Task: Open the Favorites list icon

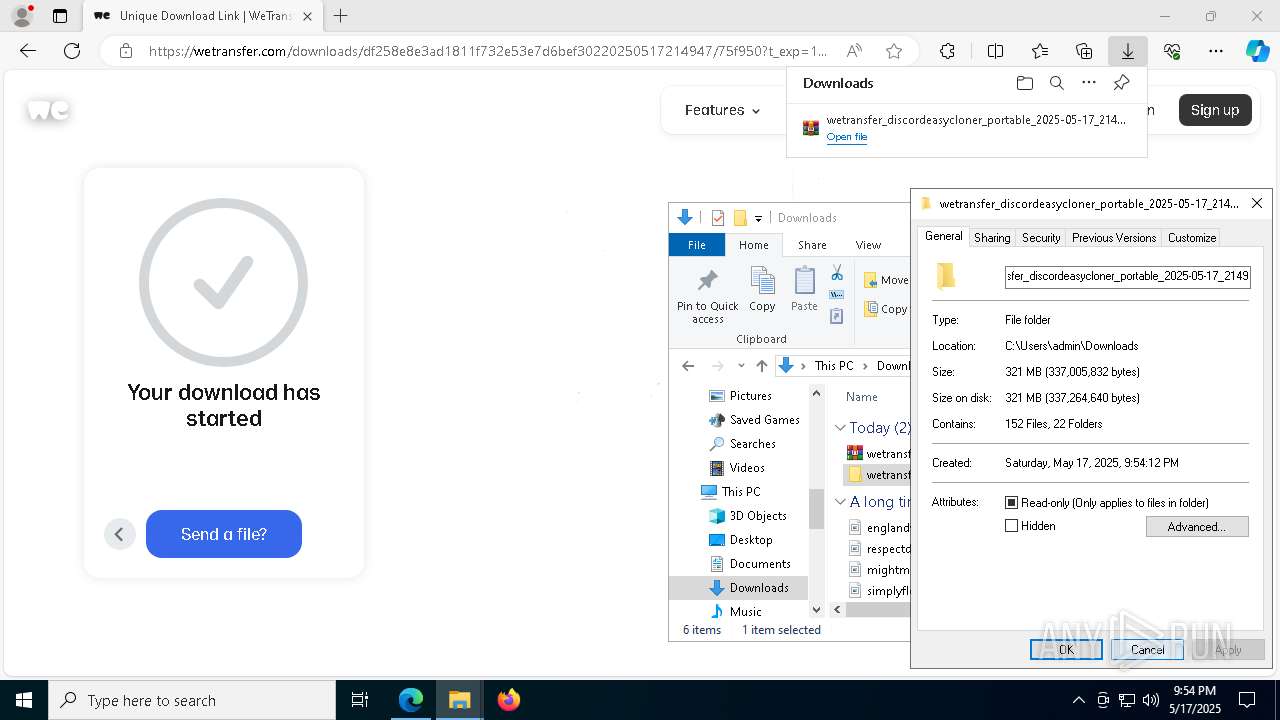Action: click(1040, 51)
